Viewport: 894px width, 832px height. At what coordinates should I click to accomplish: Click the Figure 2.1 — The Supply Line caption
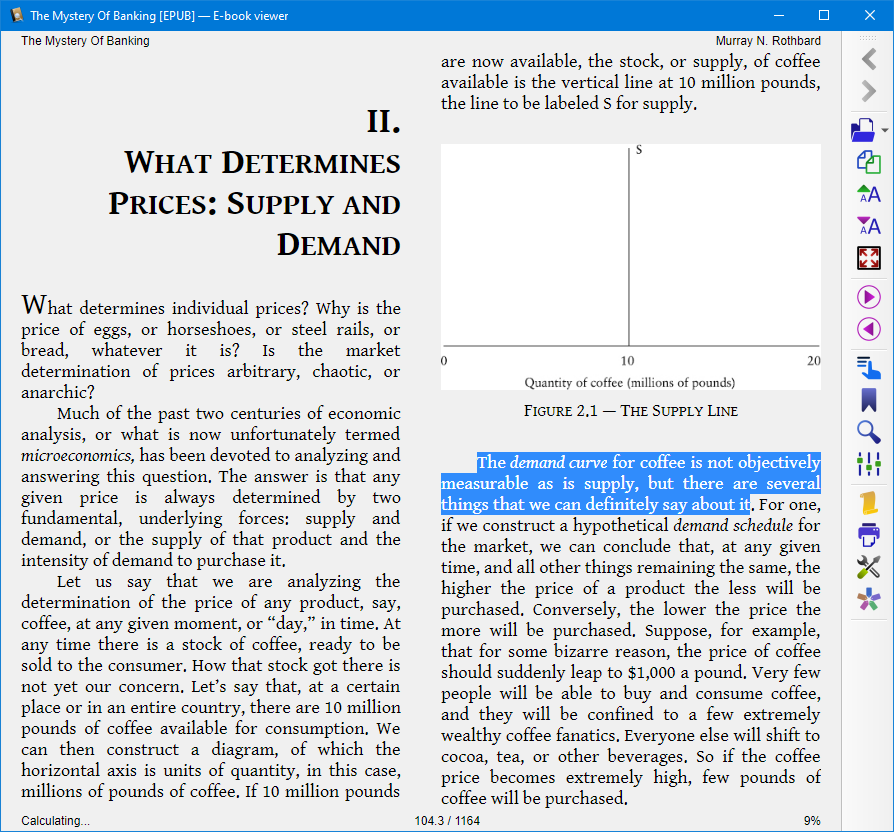631,411
